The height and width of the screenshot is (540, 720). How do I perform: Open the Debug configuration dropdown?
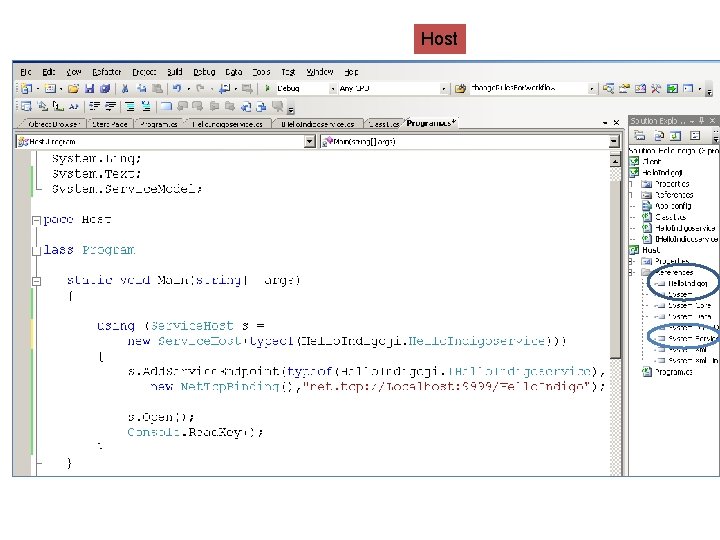(x=333, y=89)
